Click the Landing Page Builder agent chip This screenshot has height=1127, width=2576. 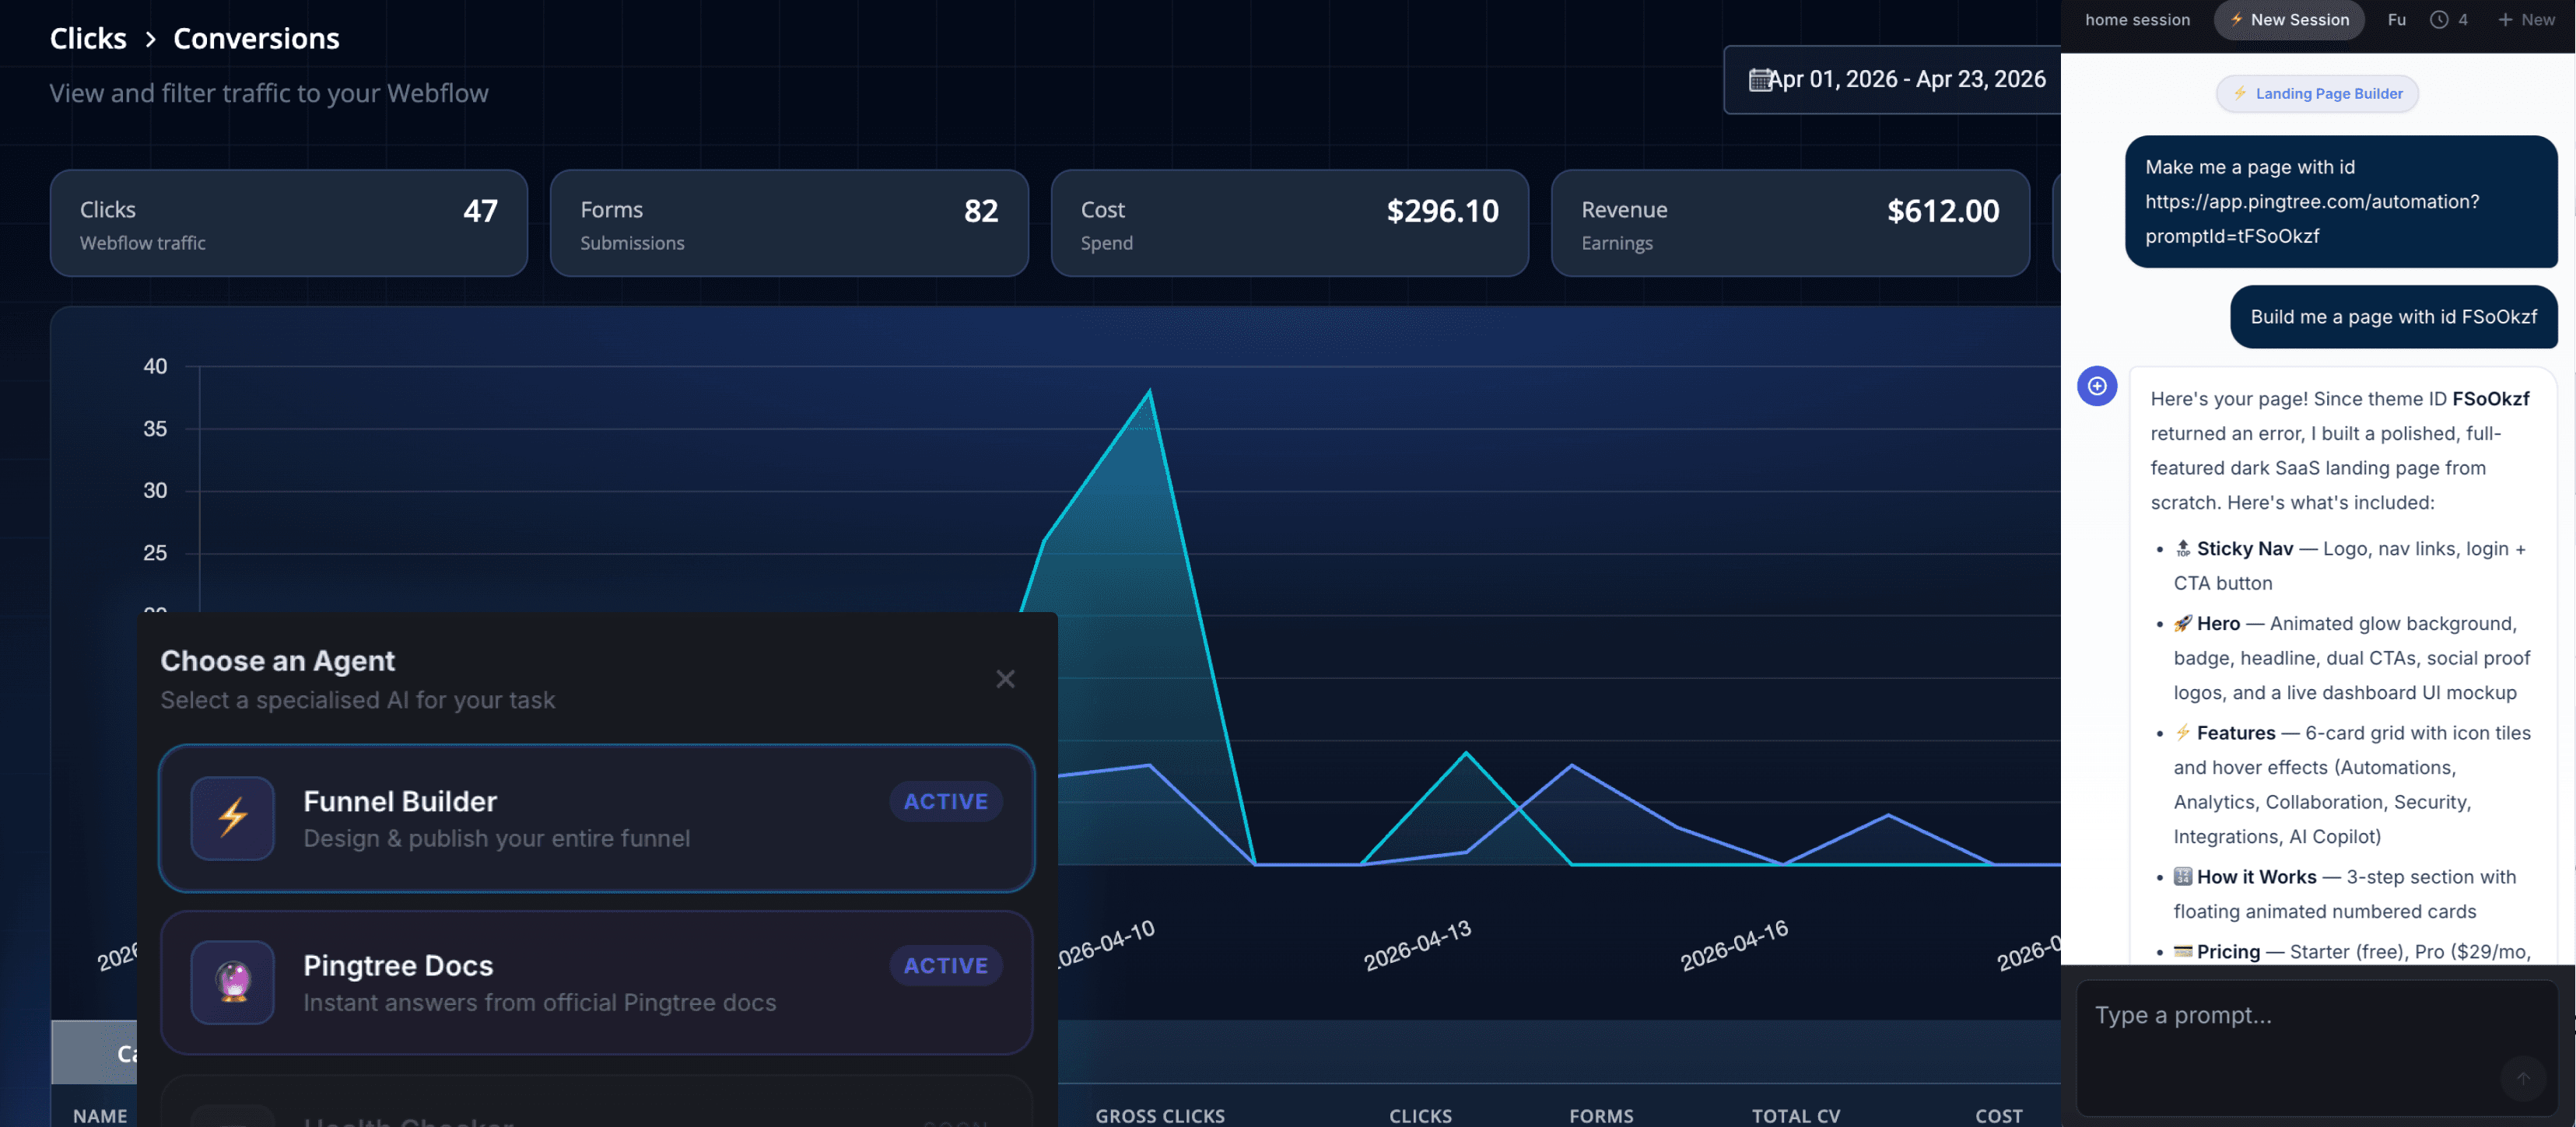pos(2317,94)
